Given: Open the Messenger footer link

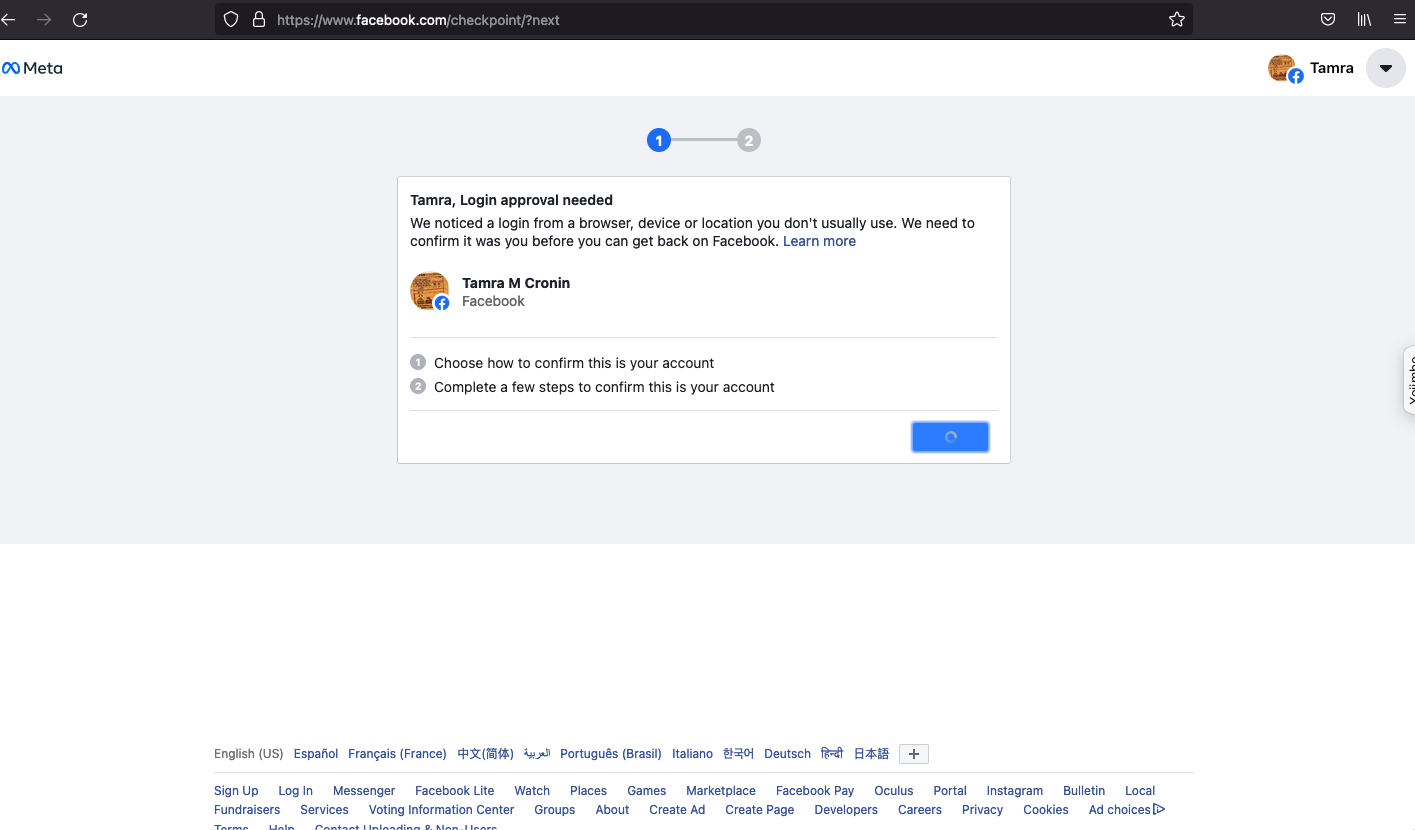Looking at the screenshot, I should [364, 791].
